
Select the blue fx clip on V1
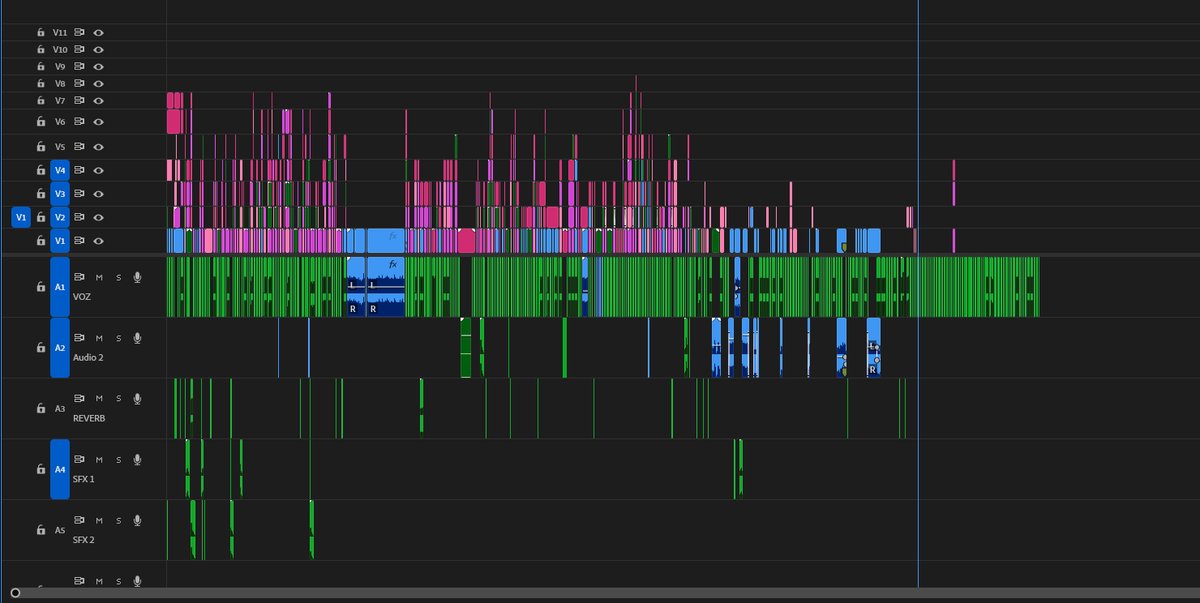tap(385, 241)
